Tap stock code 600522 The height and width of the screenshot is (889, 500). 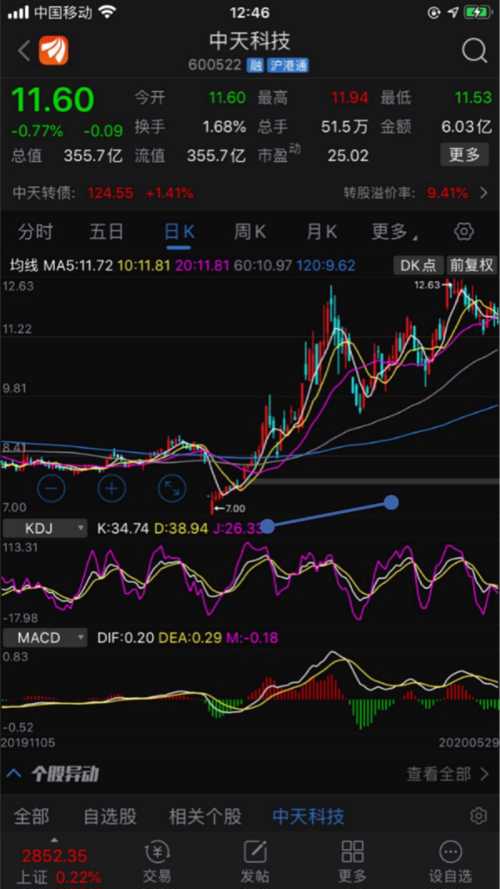pos(215,65)
